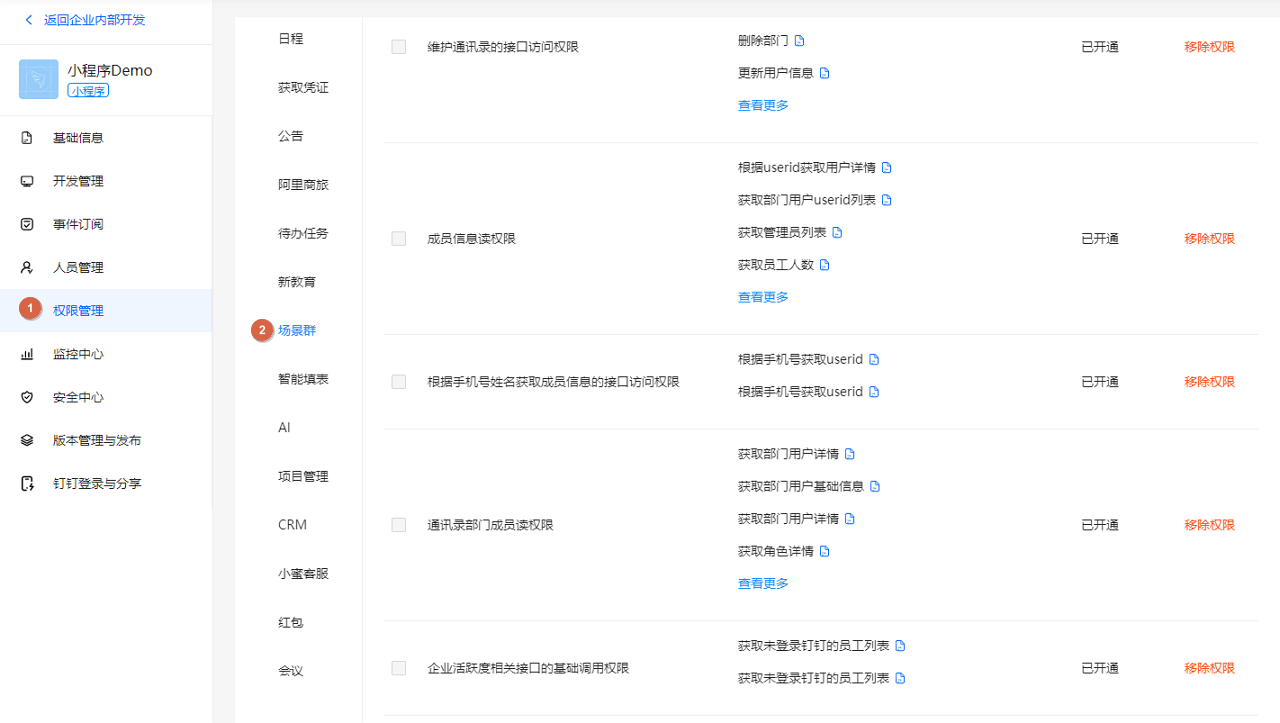Open doc icon beside 获取员工人数
Image resolution: width=1280 pixels, height=723 pixels.
click(x=825, y=265)
